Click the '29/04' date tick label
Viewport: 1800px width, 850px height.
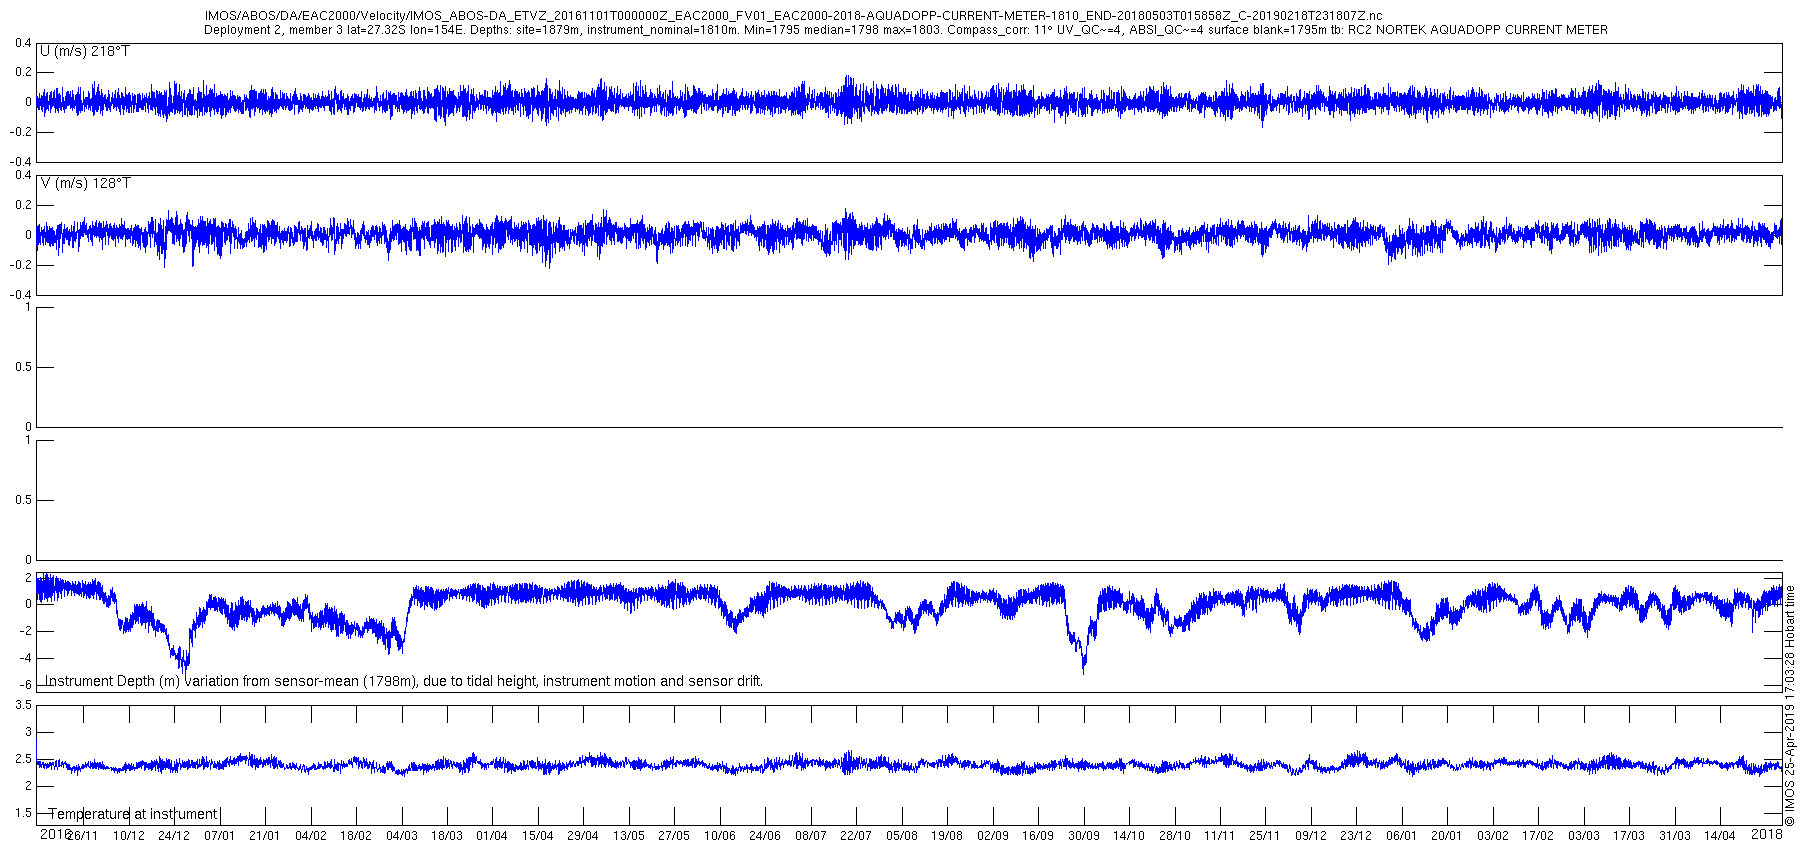pos(583,836)
